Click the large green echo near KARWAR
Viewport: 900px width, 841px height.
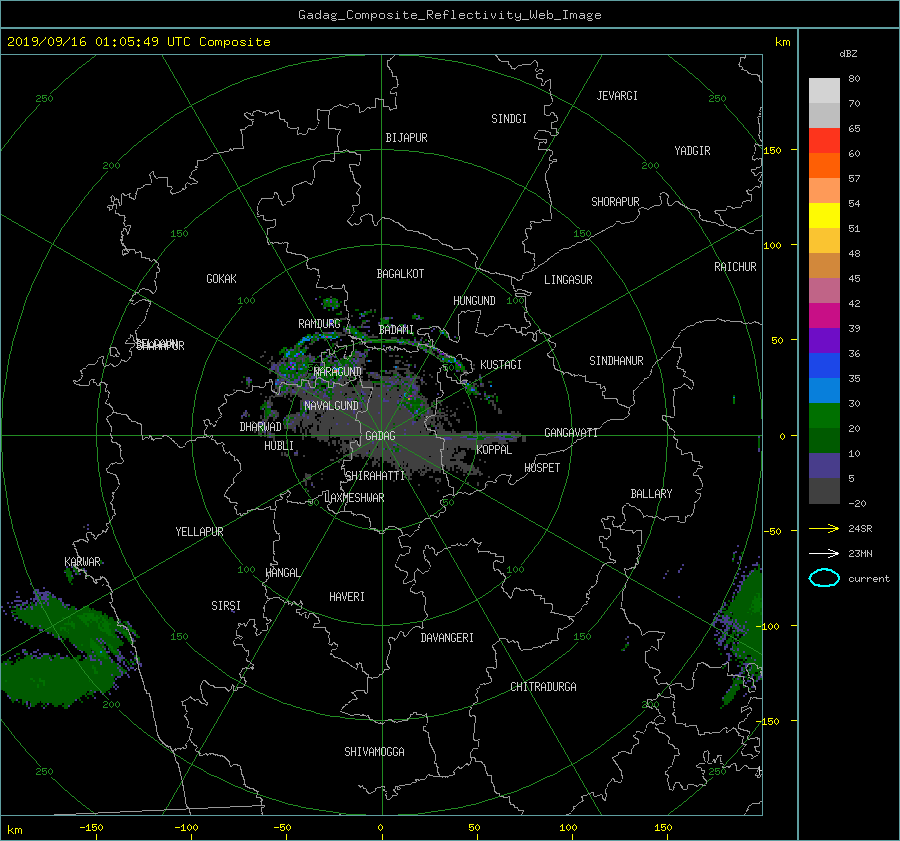[x=69, y=649]
